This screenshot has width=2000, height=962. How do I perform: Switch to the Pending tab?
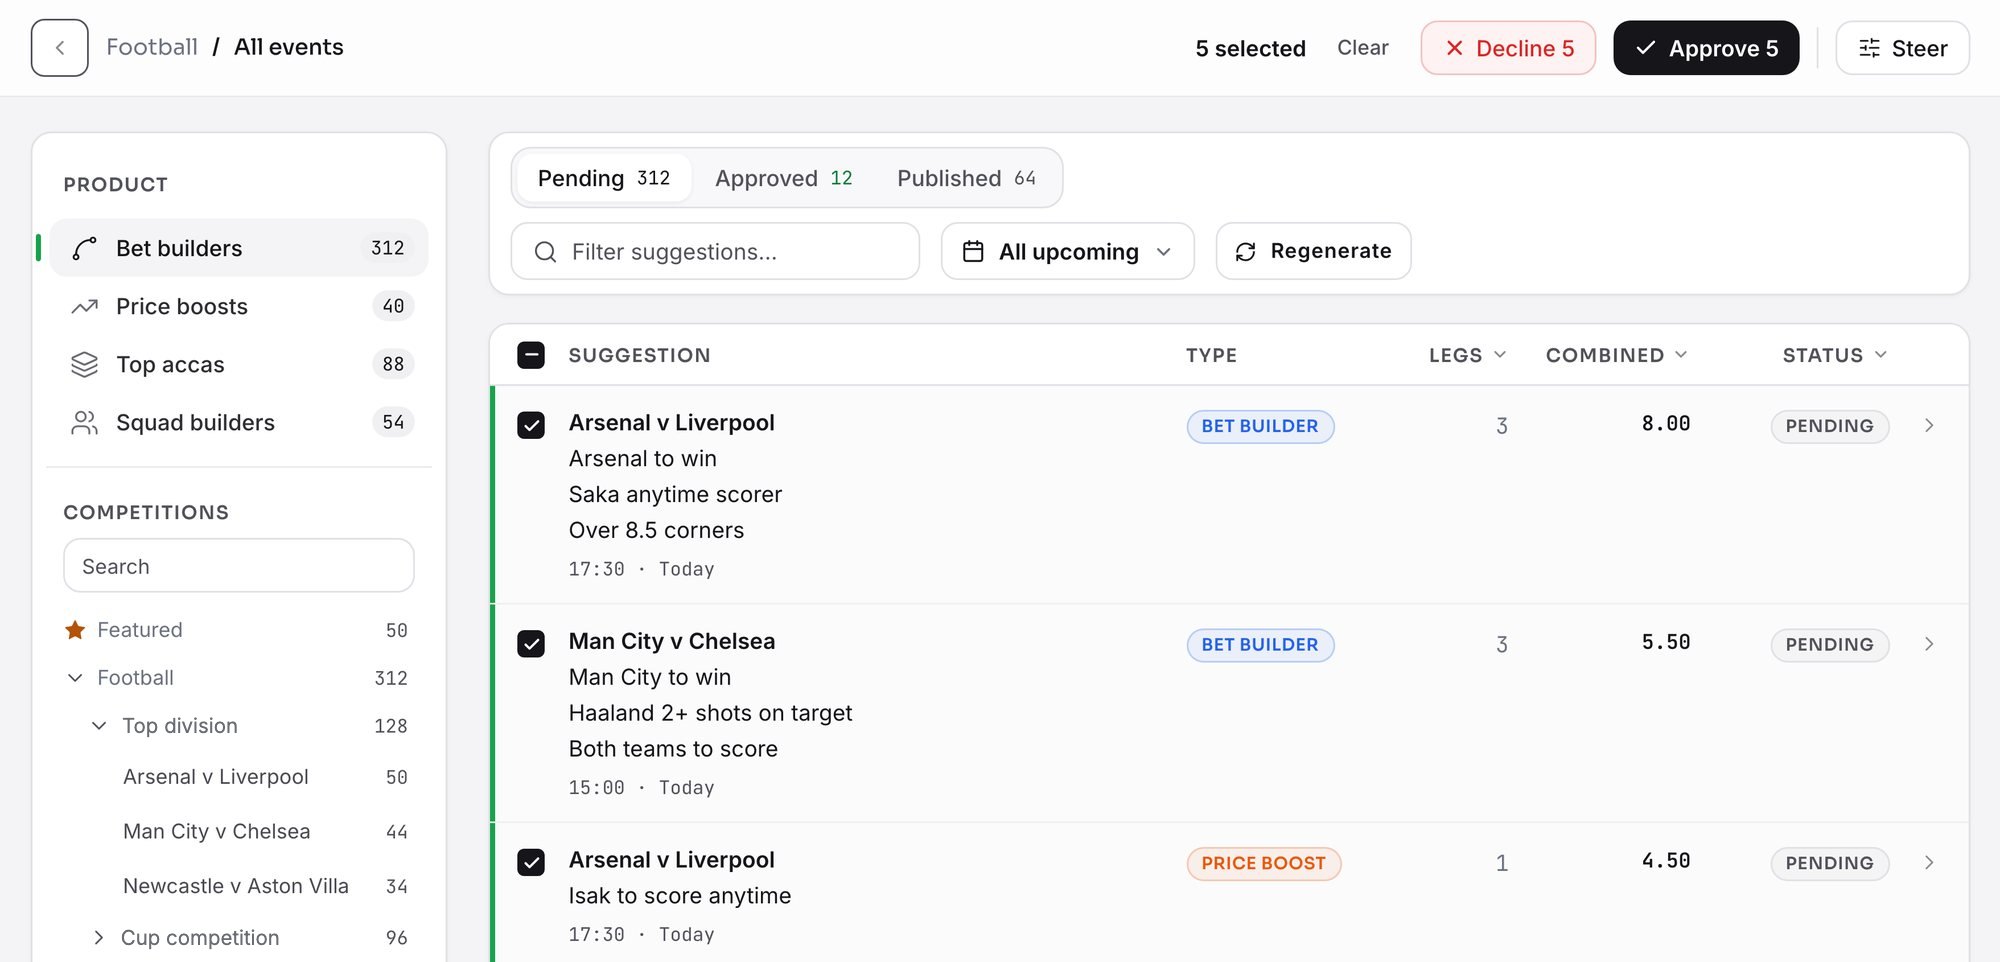(x=604, y=178)
